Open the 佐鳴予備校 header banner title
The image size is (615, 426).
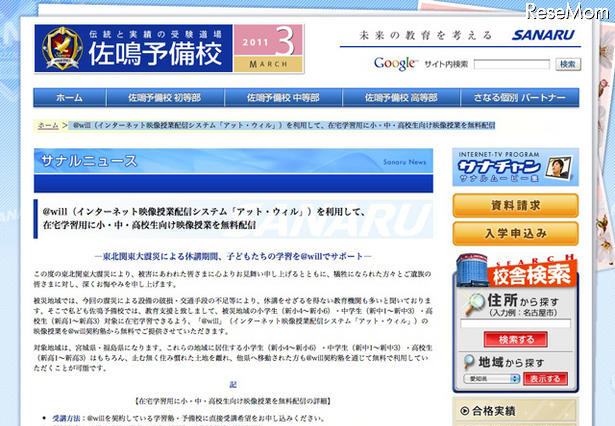coord(155,53)
